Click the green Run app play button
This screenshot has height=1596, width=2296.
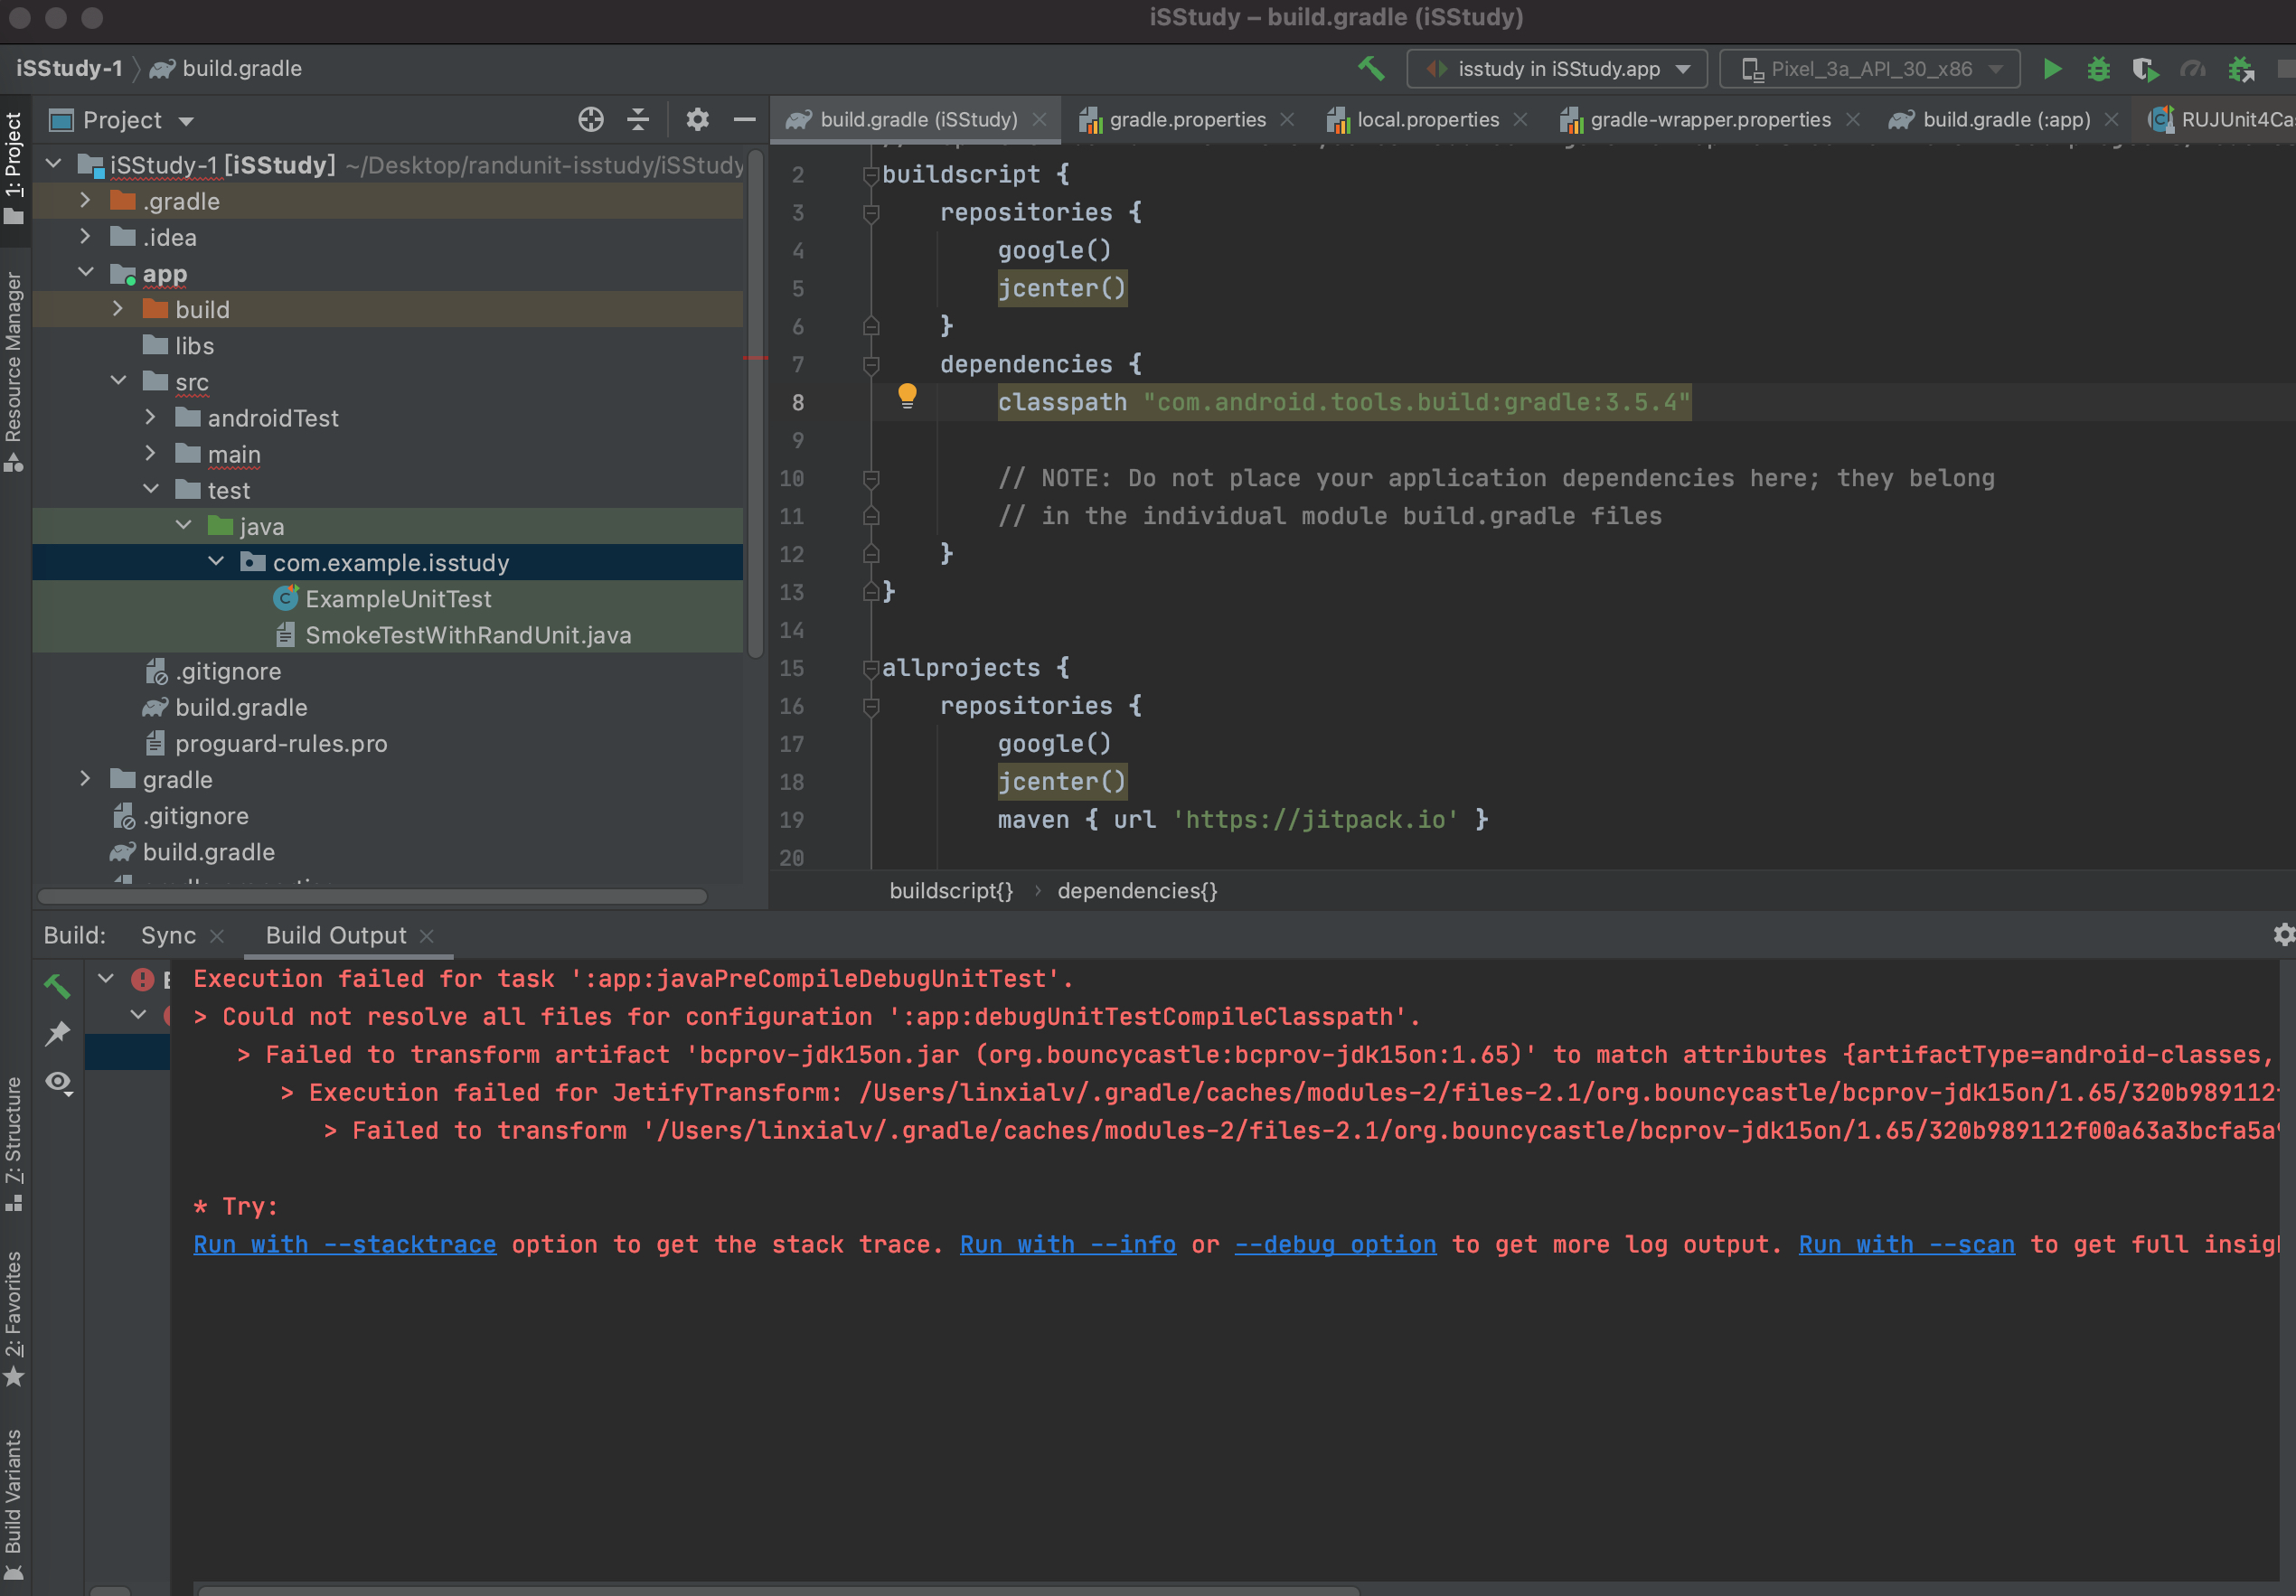2051,69
